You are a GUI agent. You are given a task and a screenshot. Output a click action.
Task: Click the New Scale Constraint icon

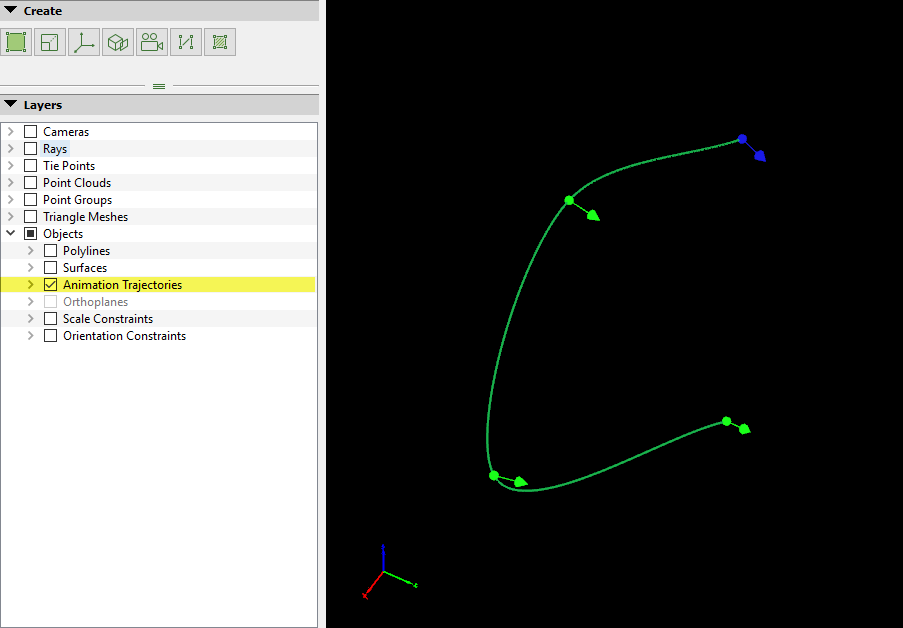50,42
